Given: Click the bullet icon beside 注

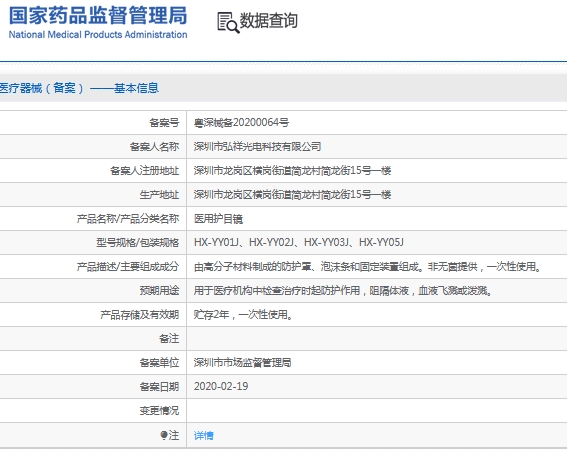Looking at the screenshot, I should point(164,435).
